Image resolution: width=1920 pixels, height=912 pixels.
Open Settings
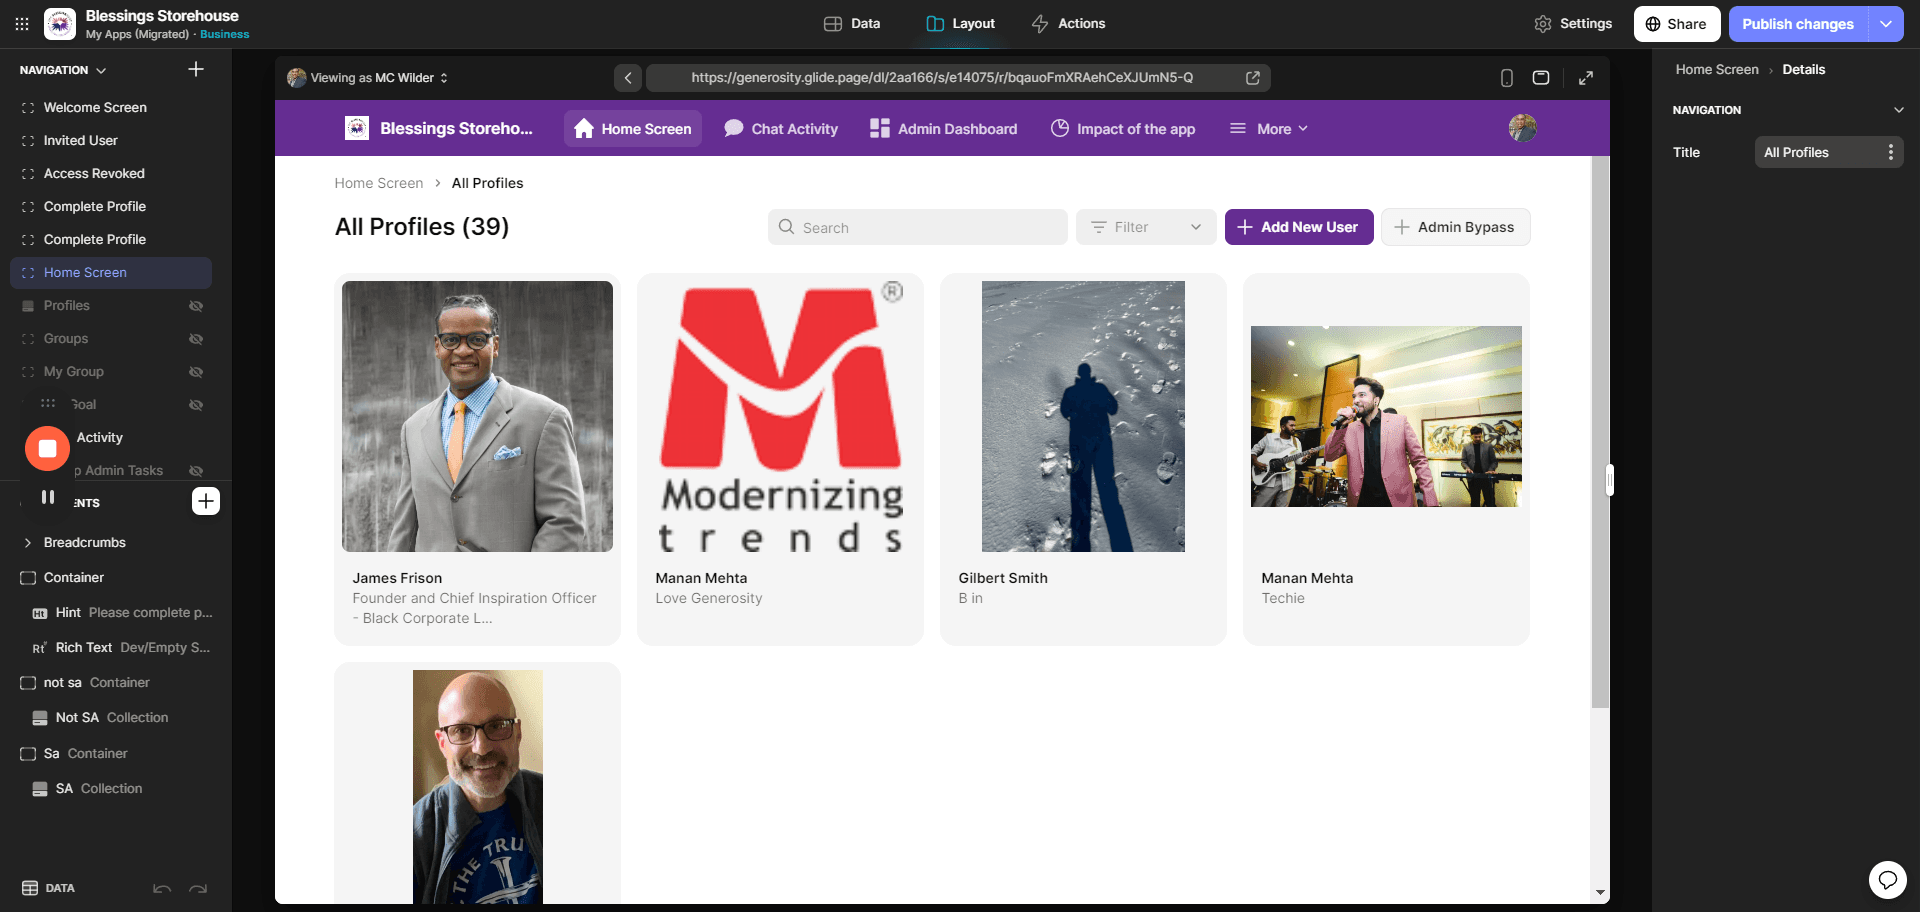(x=1573, y=24)
